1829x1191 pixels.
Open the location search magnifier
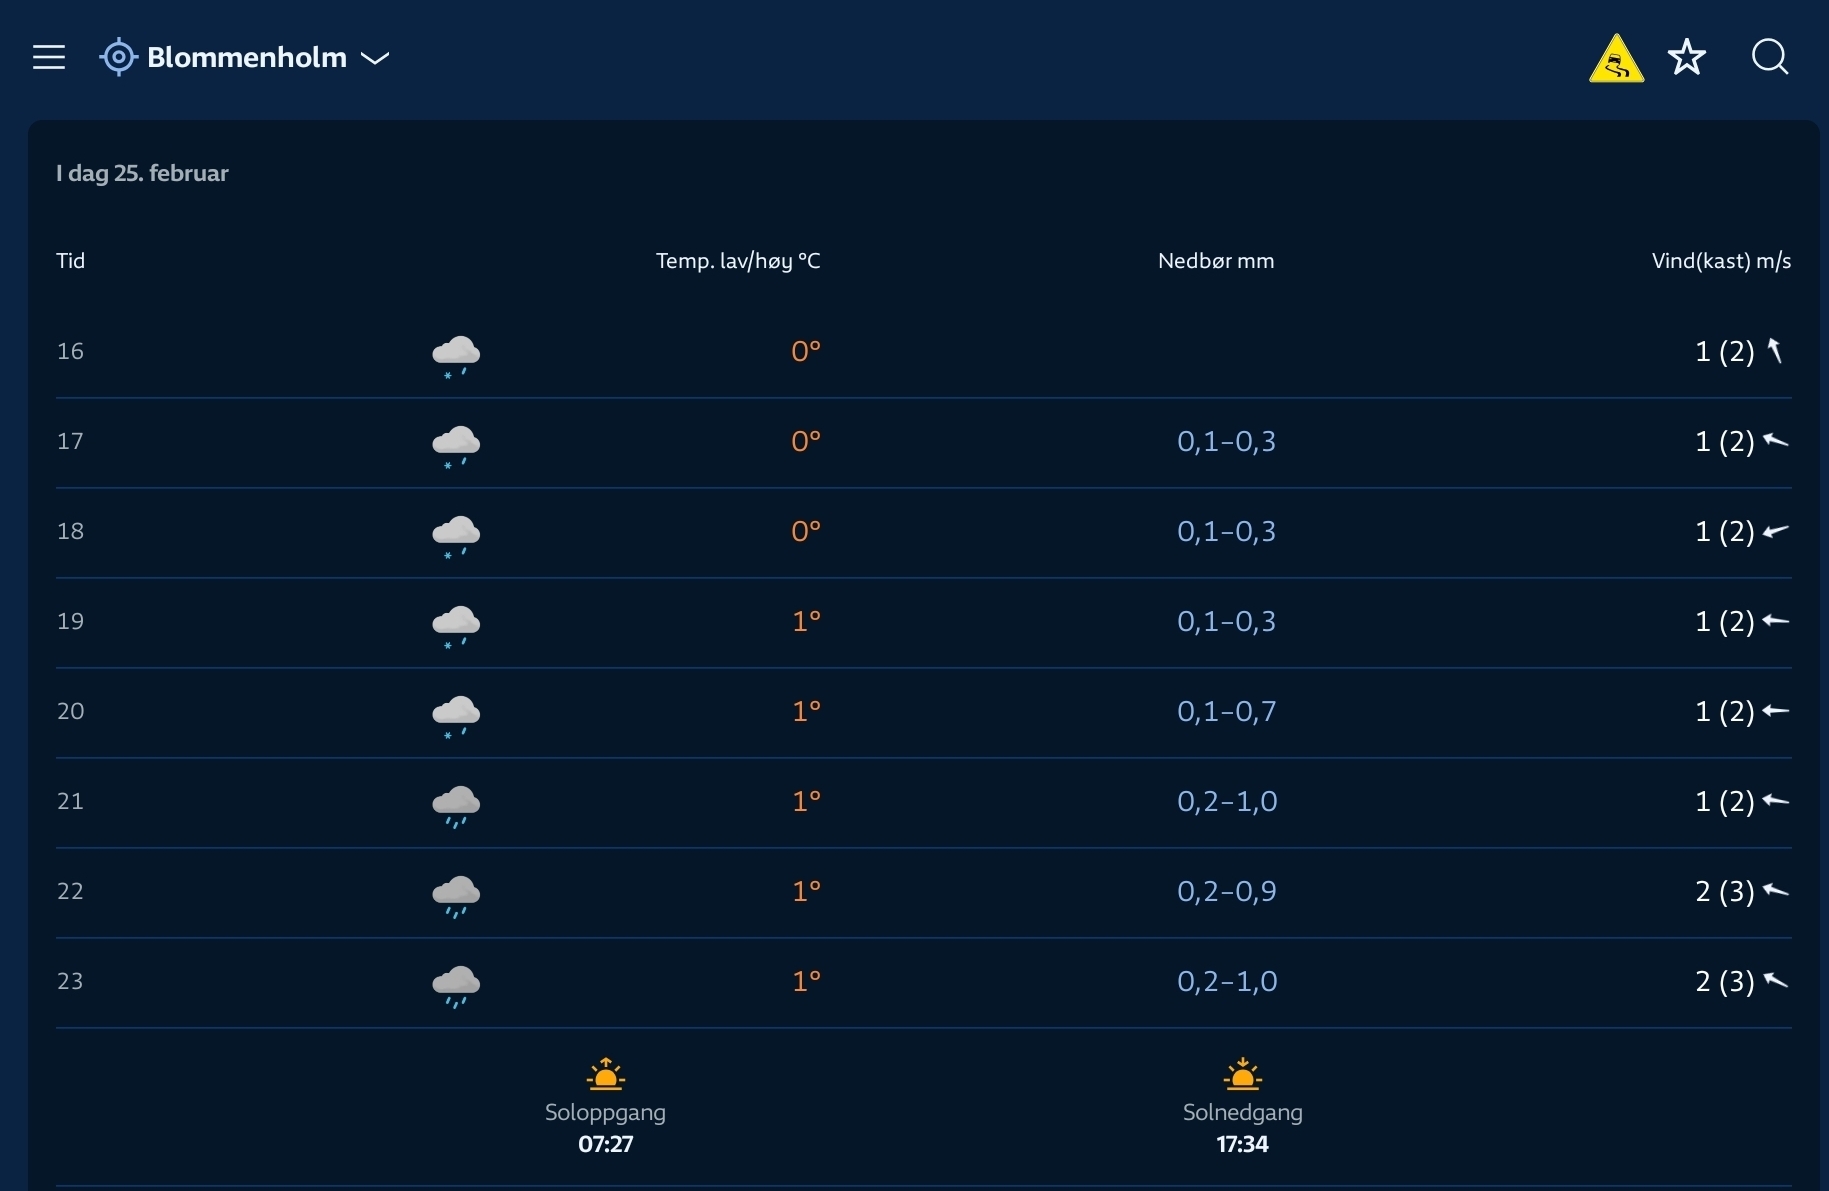click(1769, 57)
